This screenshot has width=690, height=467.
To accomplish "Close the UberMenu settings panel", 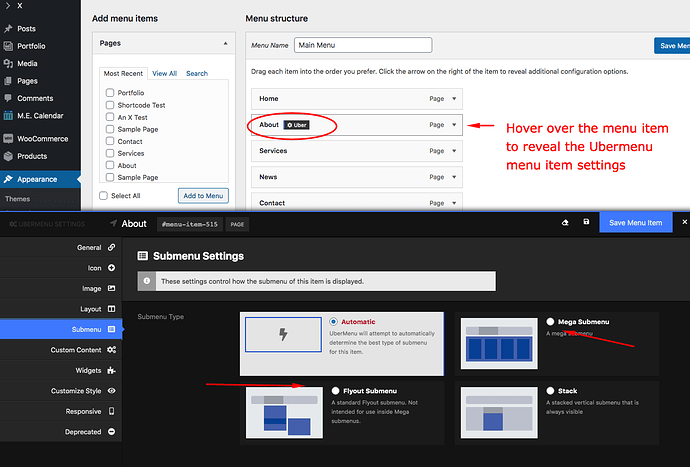I will click(x=684, y=222).
